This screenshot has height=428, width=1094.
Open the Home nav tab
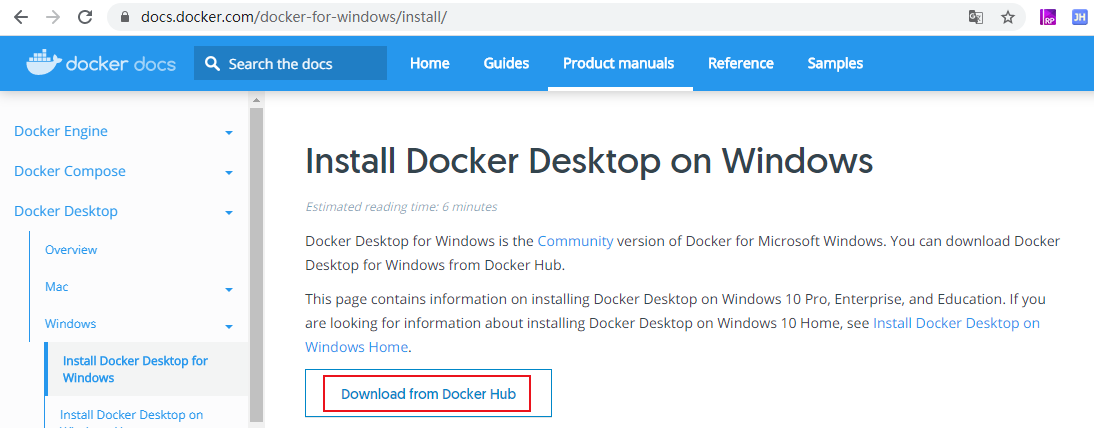point(430,64)
